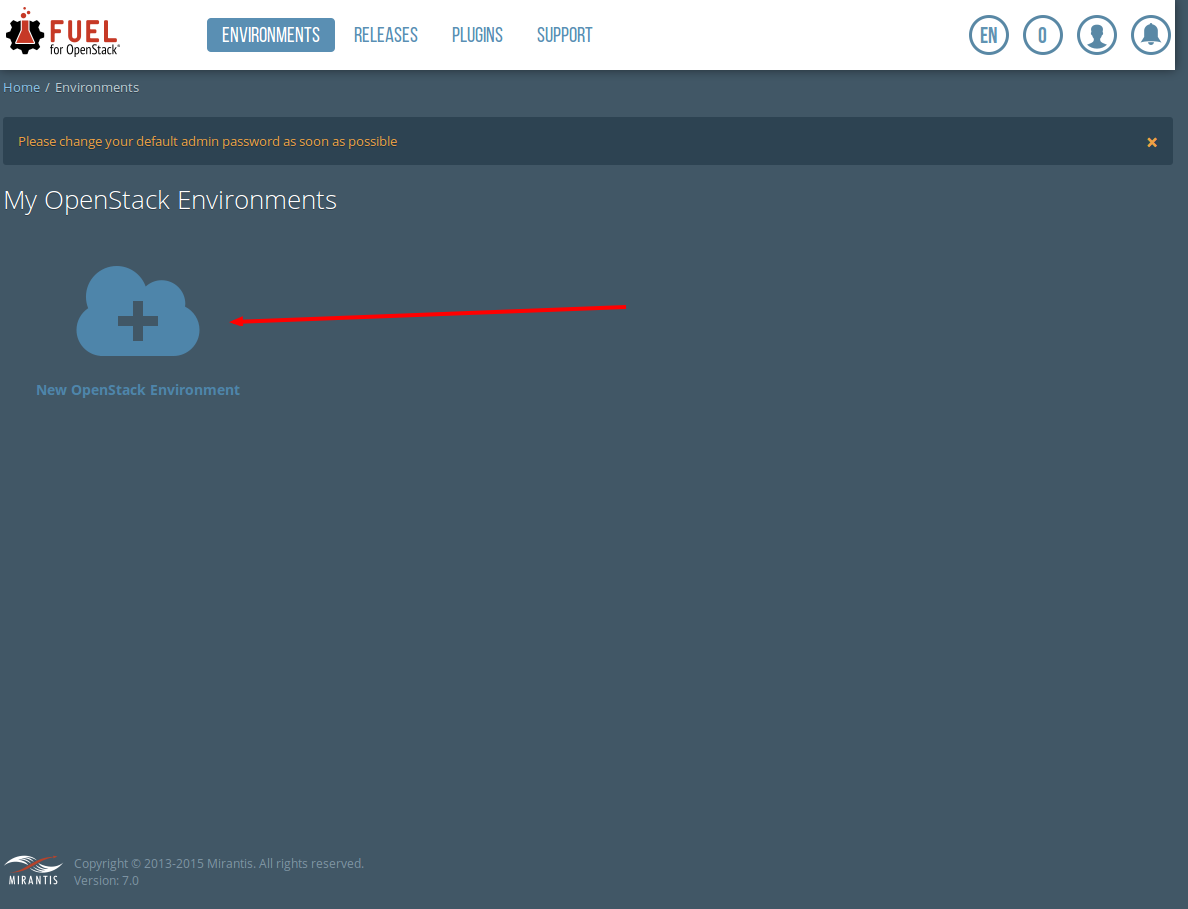Viewport: 1188px width, 909px height.
Task: Go to the Support tab
Action: coord(564,35)
